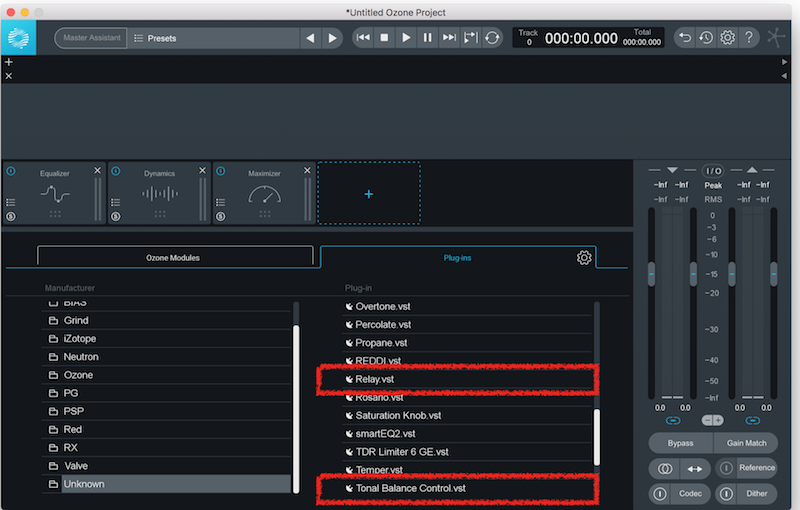This screenshot has height=510, width=800.
Task: Select Valve manufacturer folder
Action: point(166,466)
